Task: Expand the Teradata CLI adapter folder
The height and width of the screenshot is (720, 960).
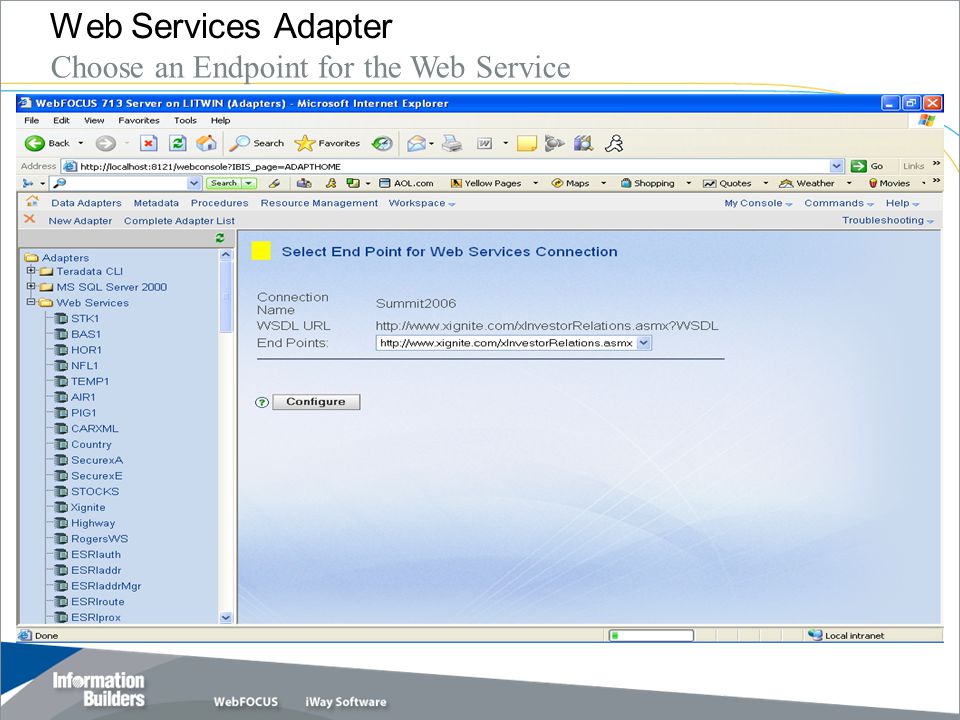Action: [x=31, y=270]
